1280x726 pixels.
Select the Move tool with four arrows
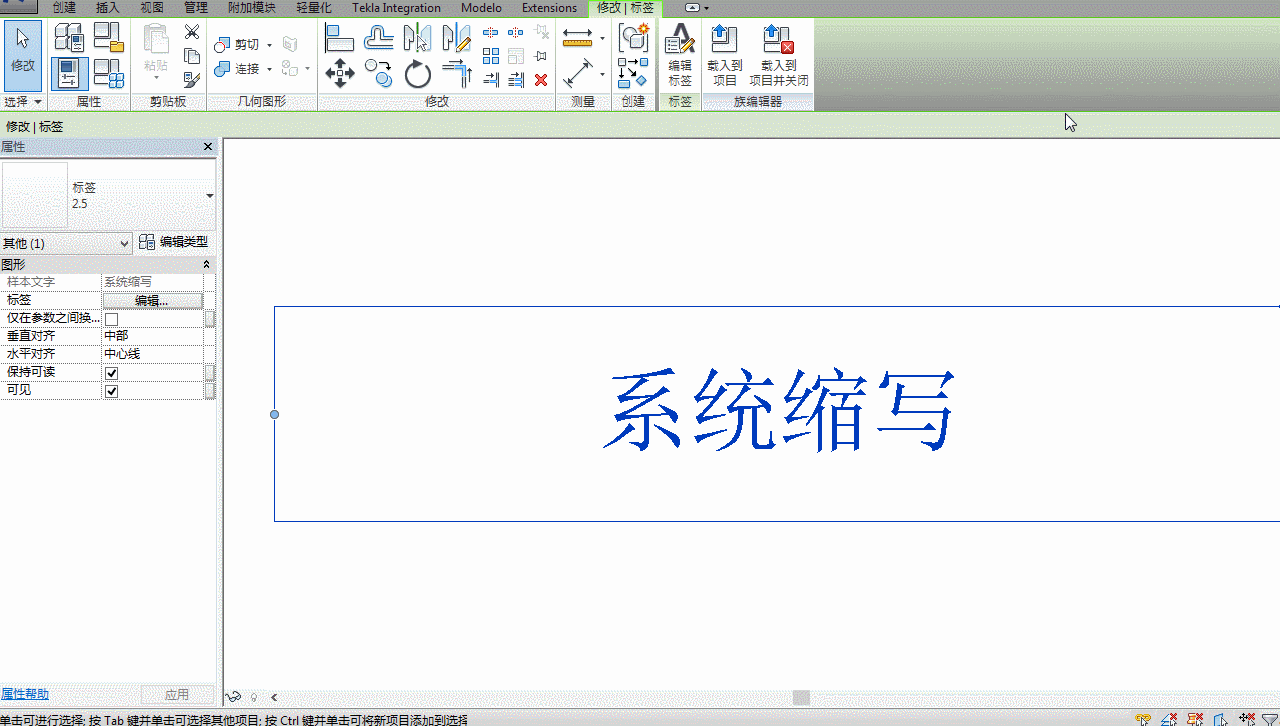pyautogui.click(x=340, y=73)
